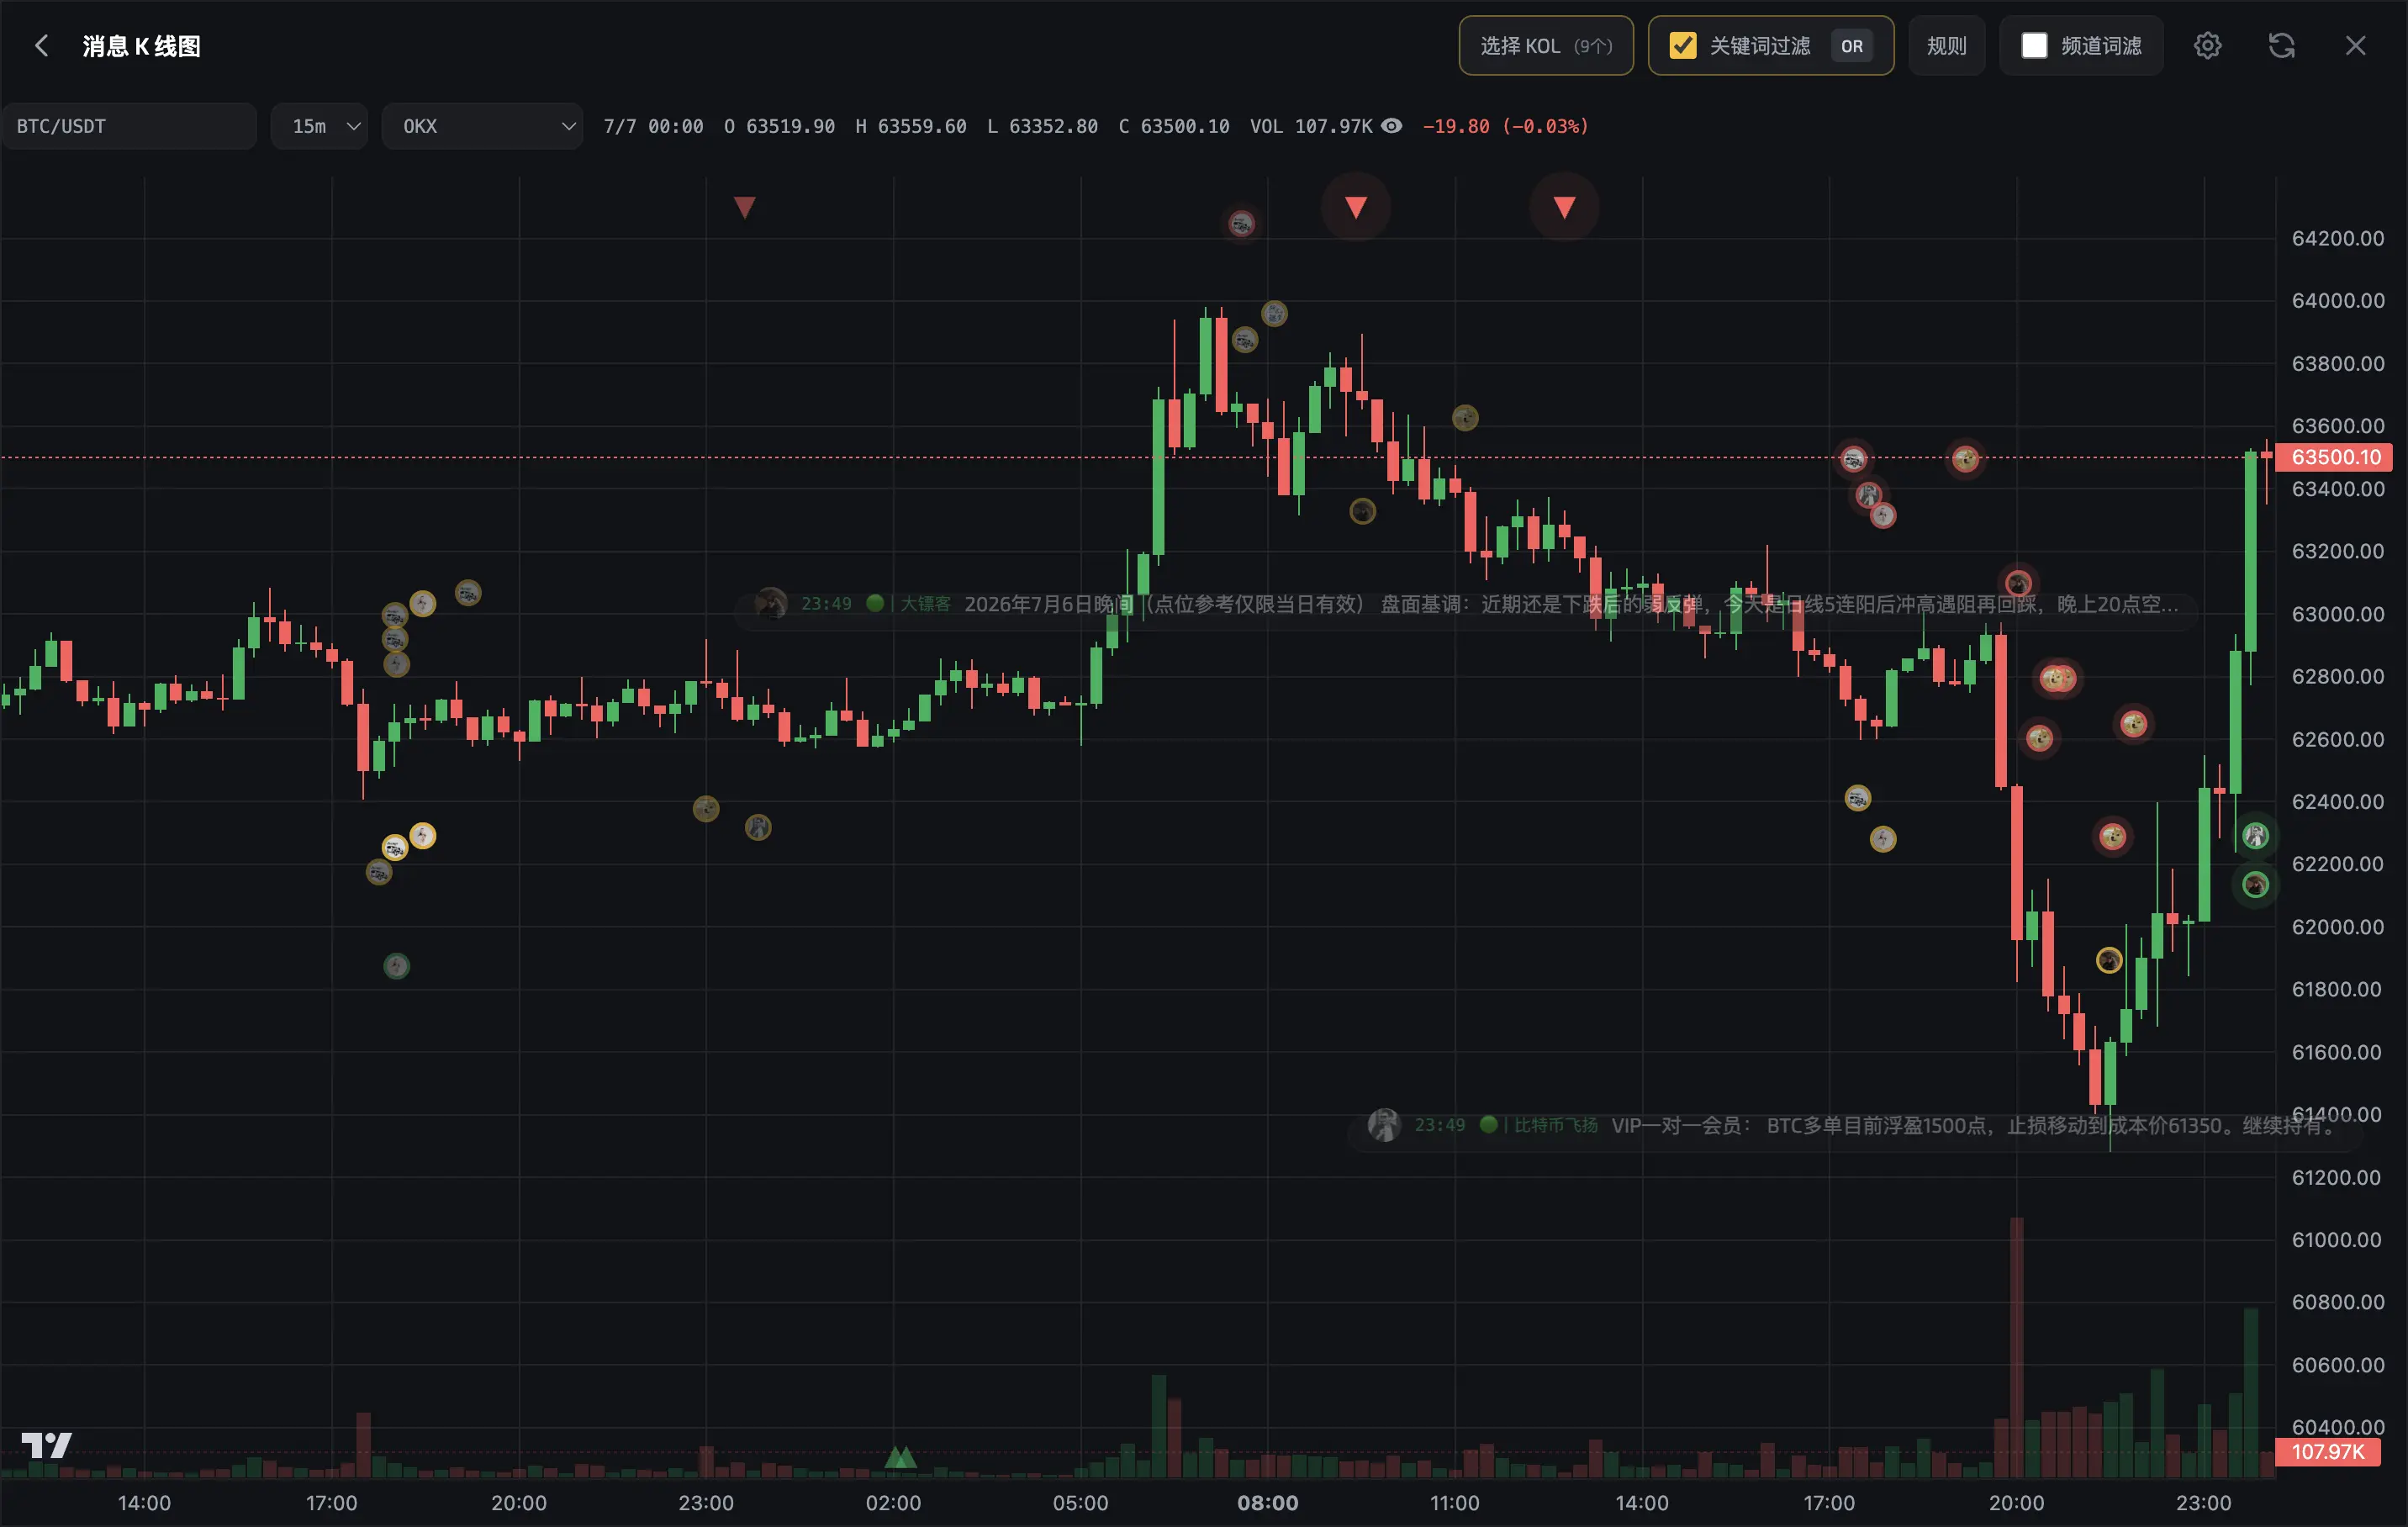
Task: Toggle the eye icon next to VOL
Action: click(1391, 126)
